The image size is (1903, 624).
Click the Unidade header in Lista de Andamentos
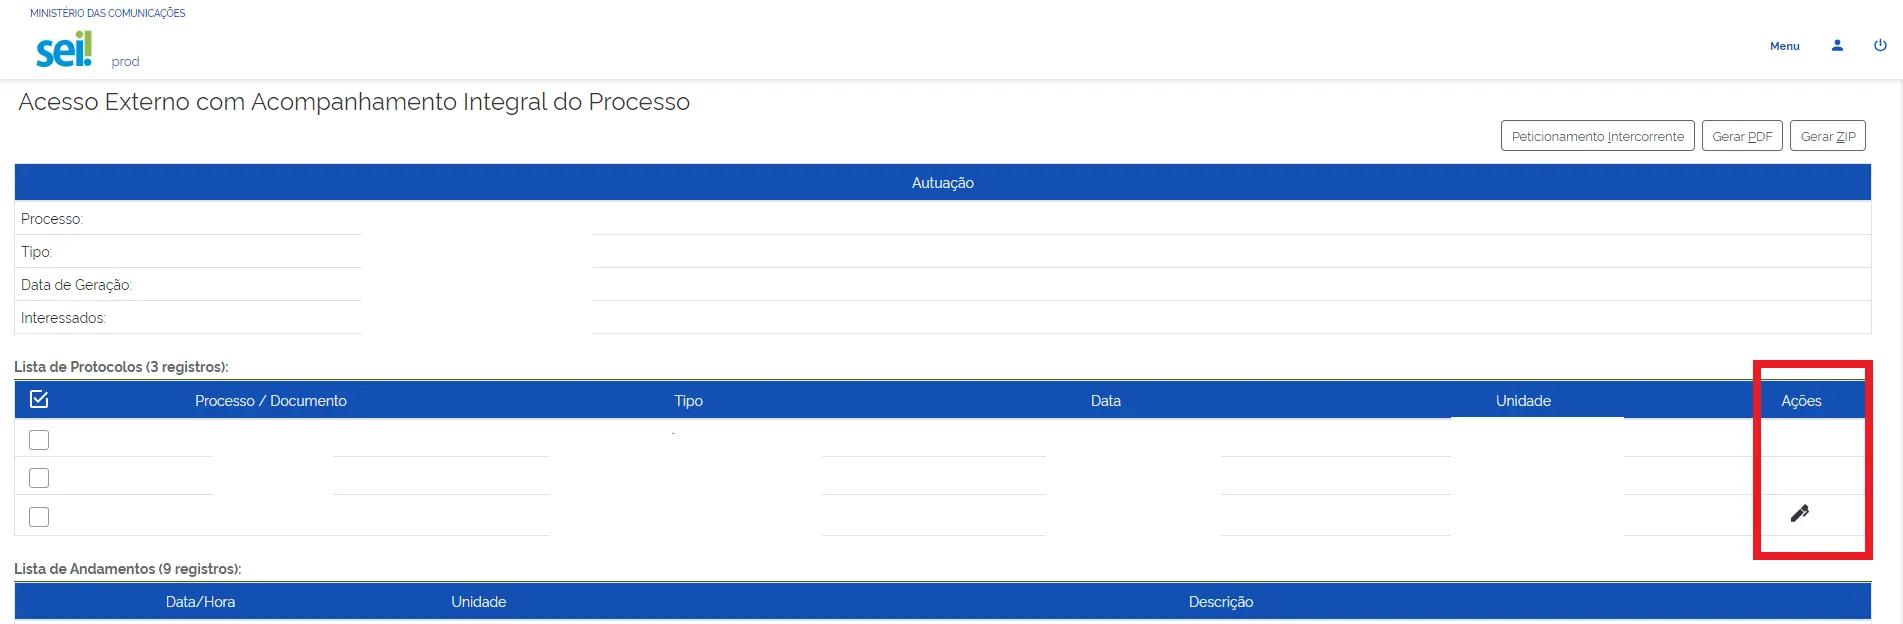478,602
